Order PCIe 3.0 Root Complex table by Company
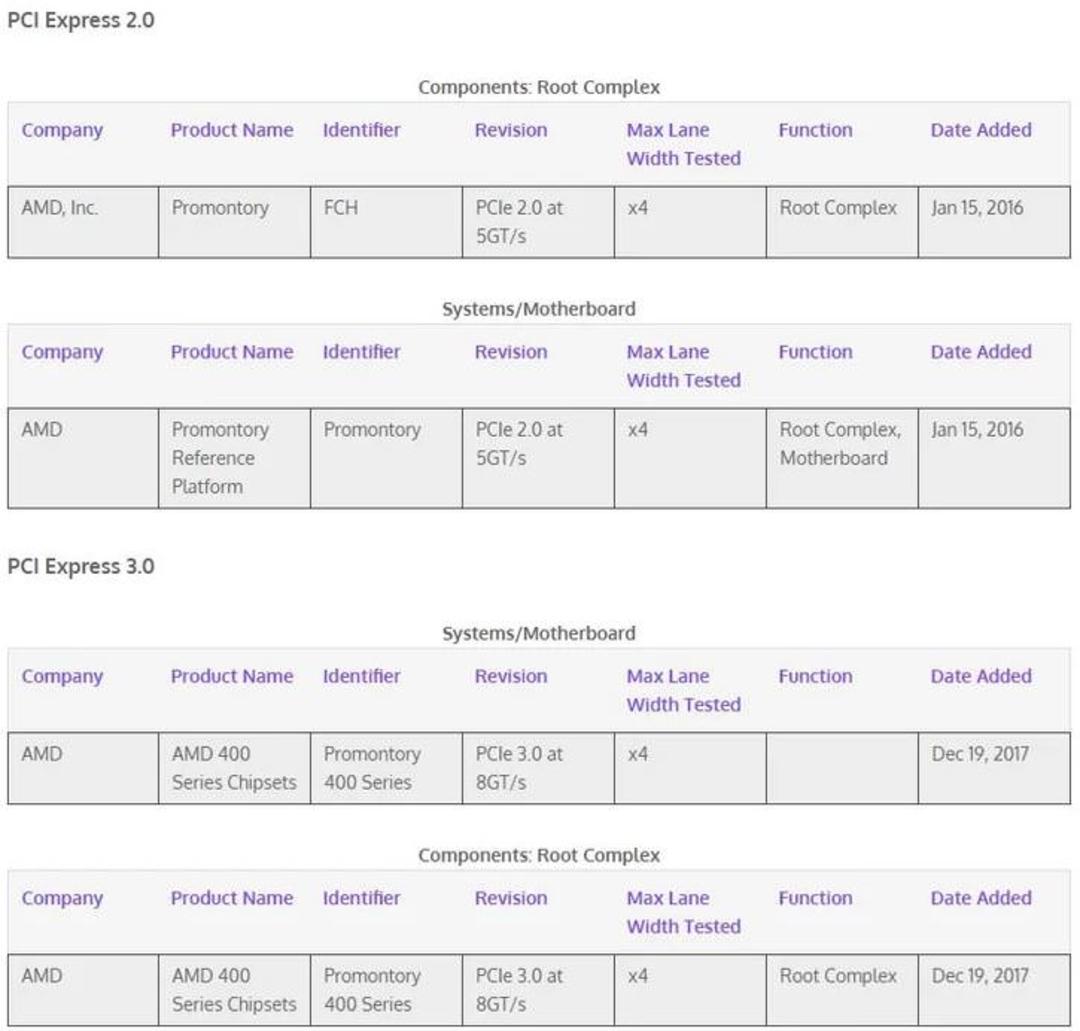 point(62,898)
